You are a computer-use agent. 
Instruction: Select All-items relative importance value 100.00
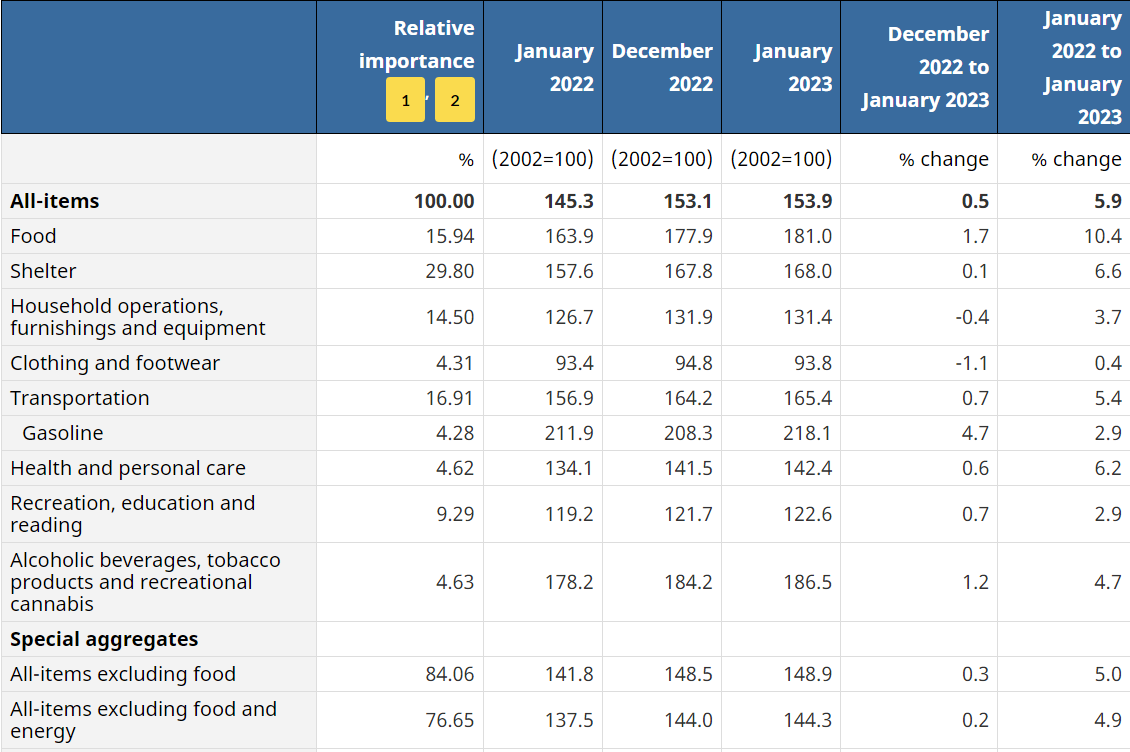tap(444, 201)
